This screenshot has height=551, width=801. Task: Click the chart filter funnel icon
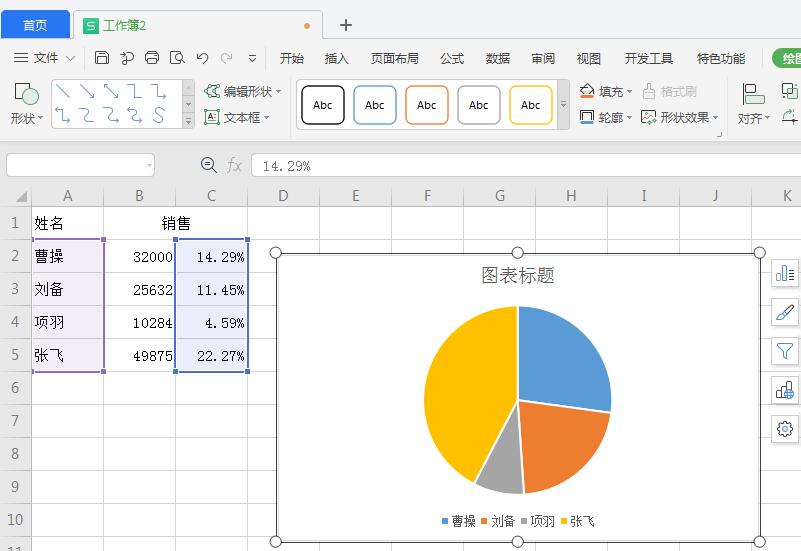[785, 351]
